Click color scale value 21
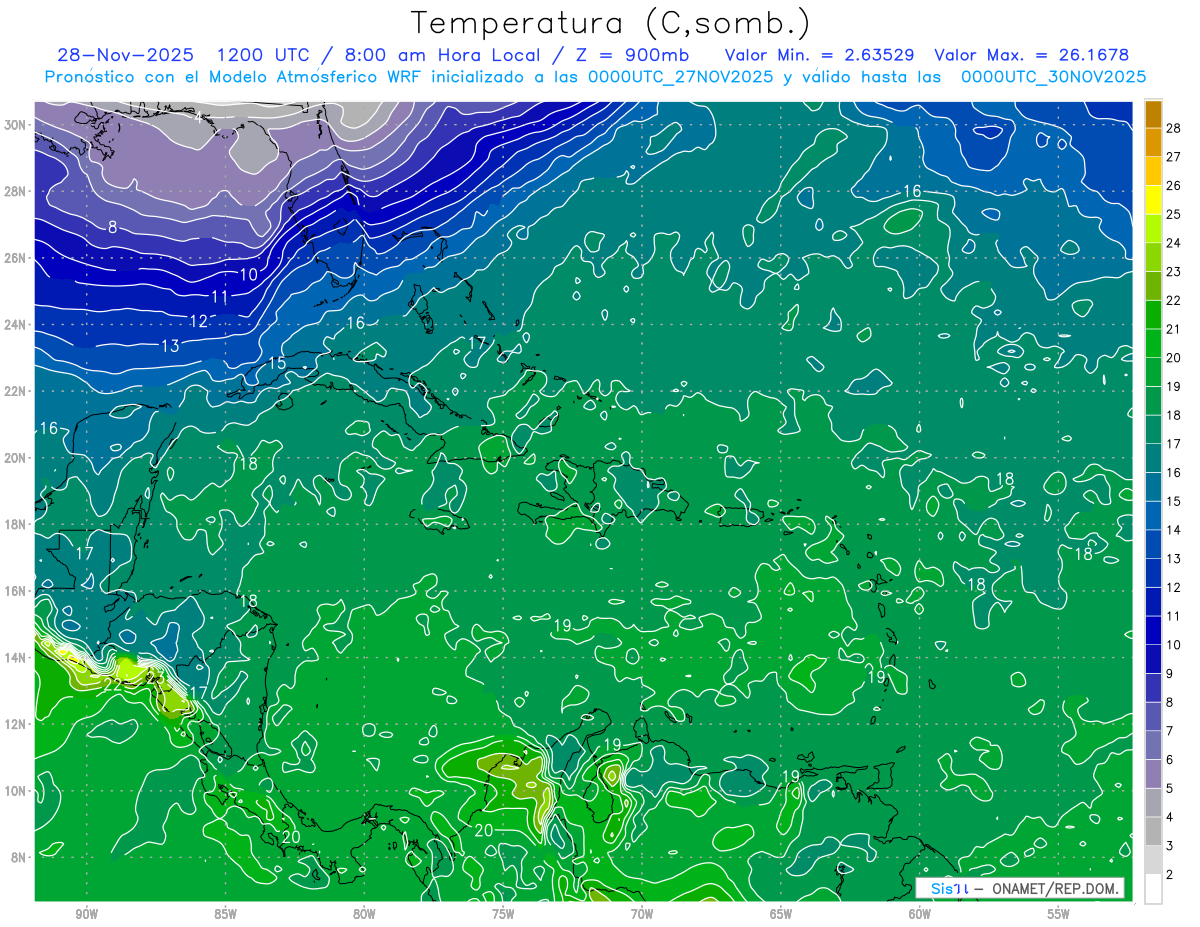The image size is (1200, 927). point(1174,329)
